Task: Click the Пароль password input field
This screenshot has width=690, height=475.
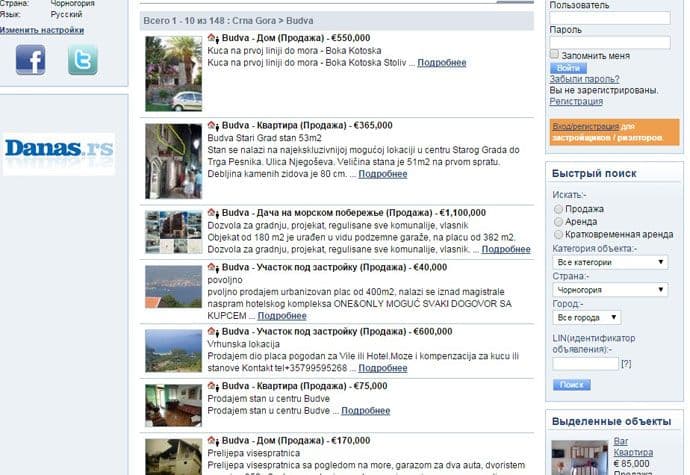Action: point(610,43)
